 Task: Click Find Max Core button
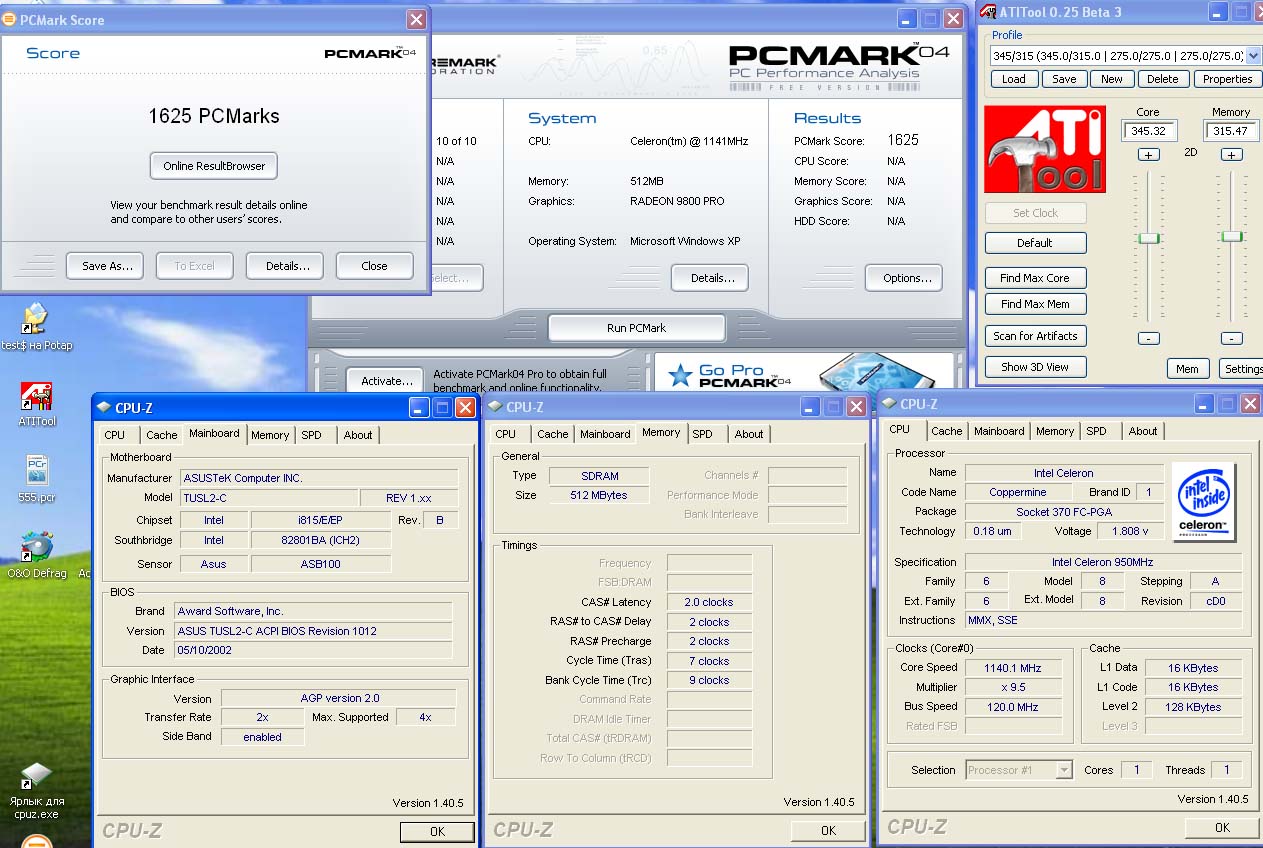pos(1035,278)
